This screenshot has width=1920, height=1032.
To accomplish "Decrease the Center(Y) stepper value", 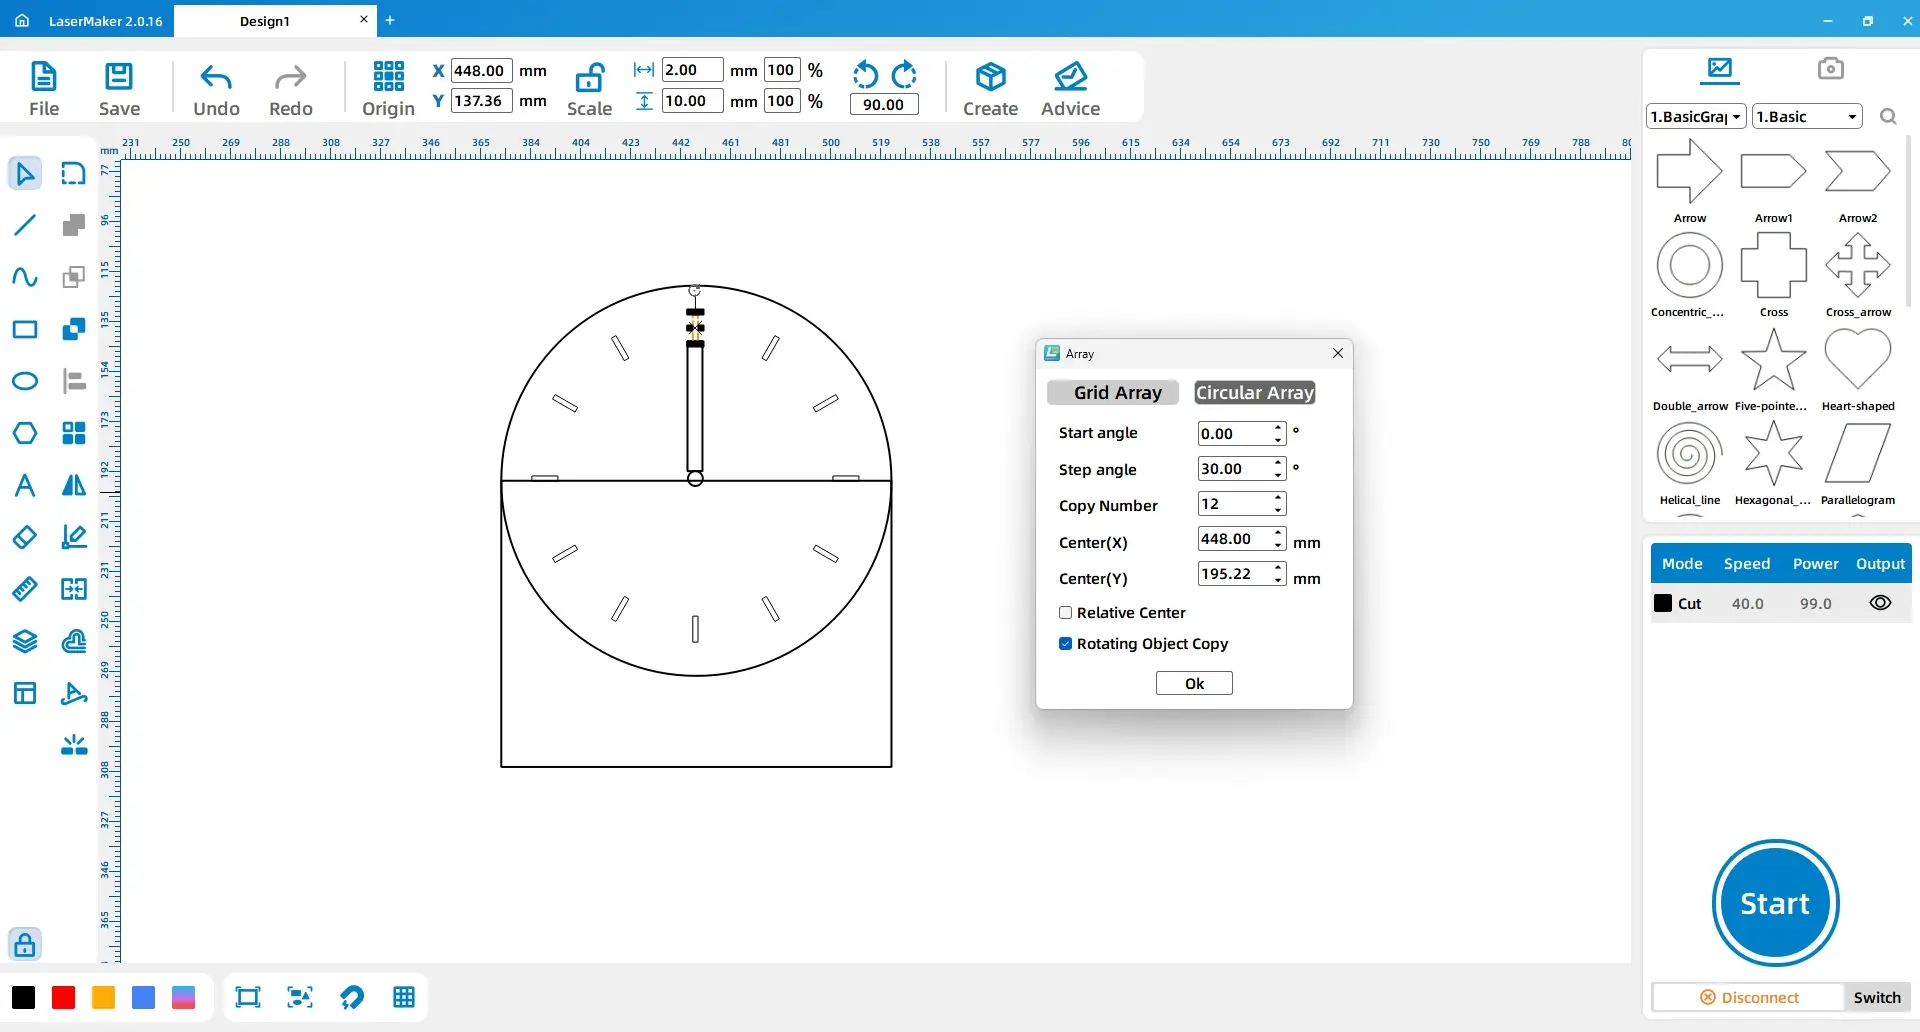I will click(1278, 580).
